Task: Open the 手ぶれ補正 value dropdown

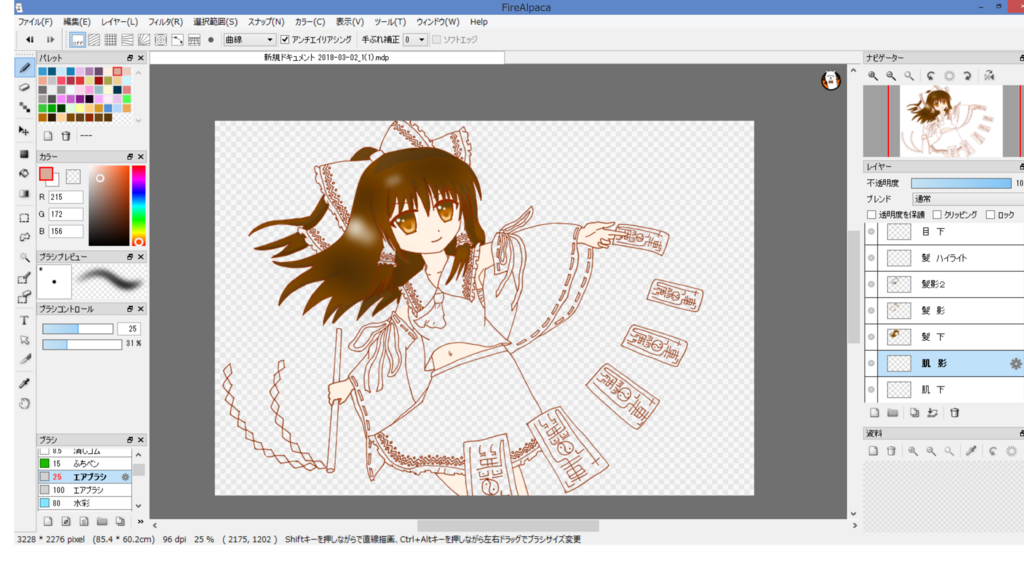Action: 415,40
